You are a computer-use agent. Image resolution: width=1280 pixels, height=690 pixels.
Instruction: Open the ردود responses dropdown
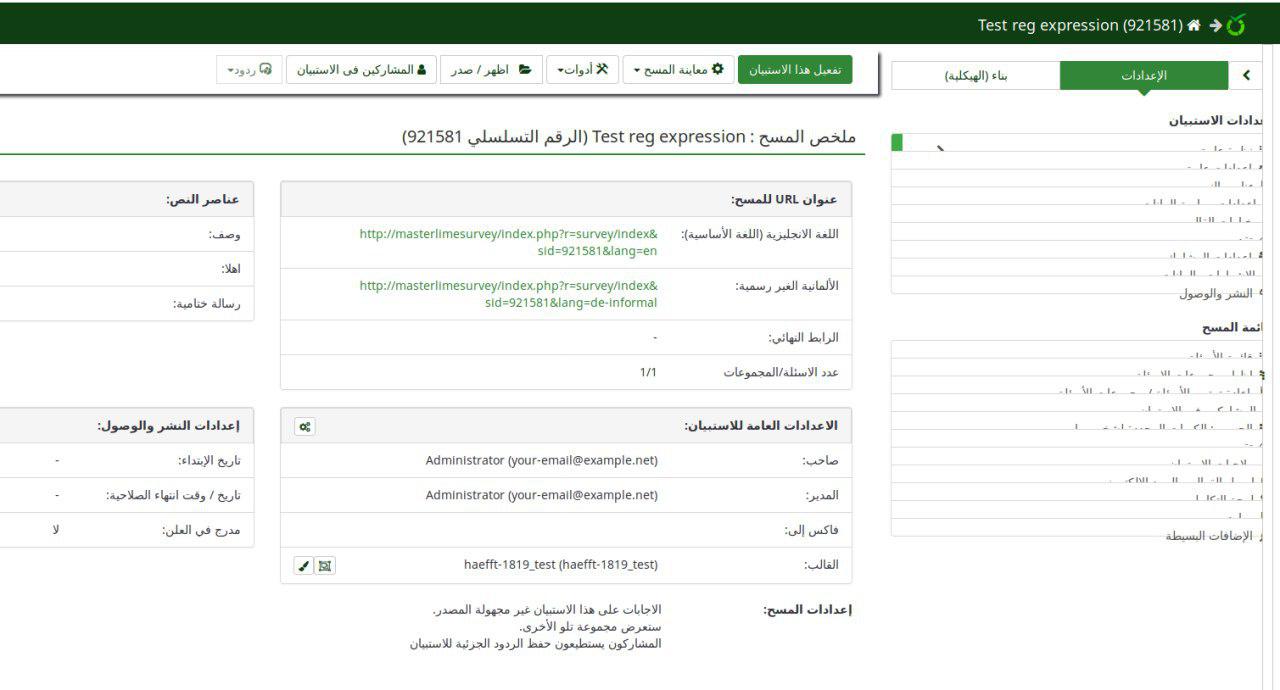tap(250, 70)
